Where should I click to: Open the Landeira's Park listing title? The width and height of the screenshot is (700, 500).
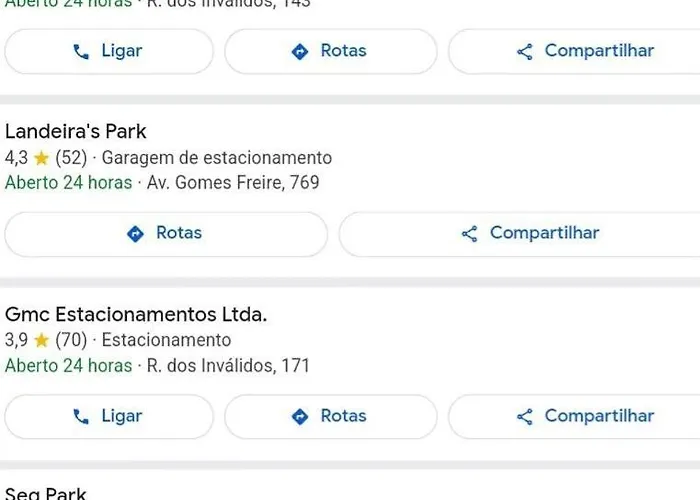(75, 132)
